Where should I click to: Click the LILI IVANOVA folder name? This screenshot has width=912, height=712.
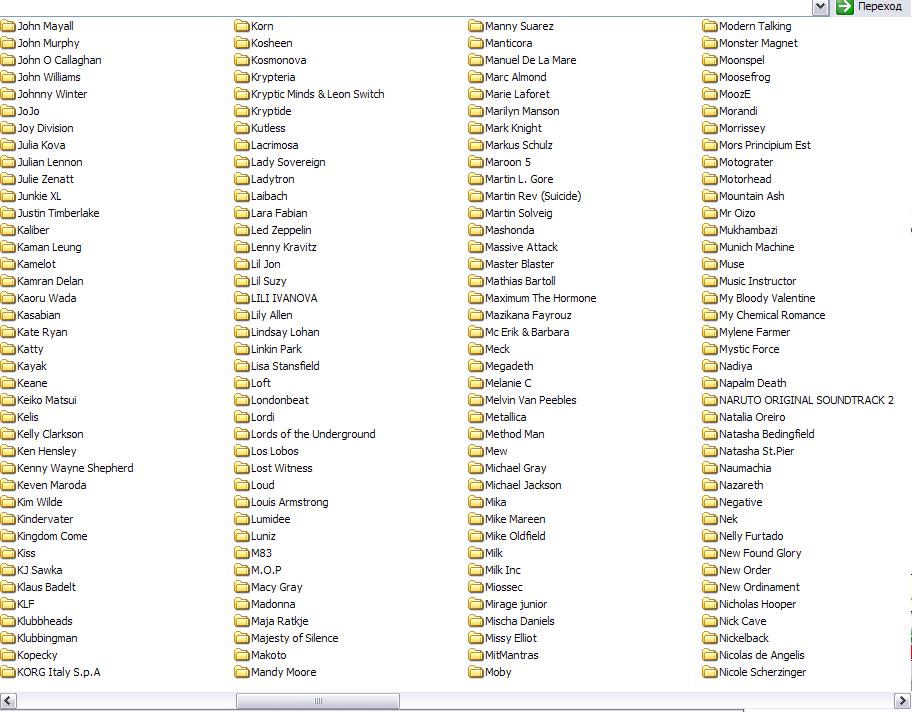pos(284,298)
